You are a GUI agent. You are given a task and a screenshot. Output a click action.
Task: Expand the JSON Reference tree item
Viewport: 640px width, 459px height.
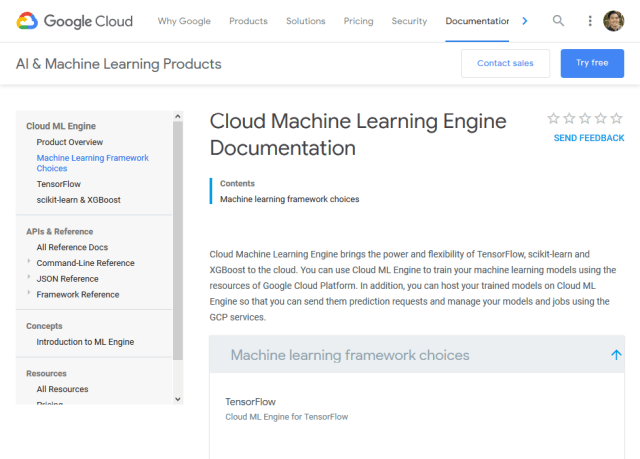point(29,277)
